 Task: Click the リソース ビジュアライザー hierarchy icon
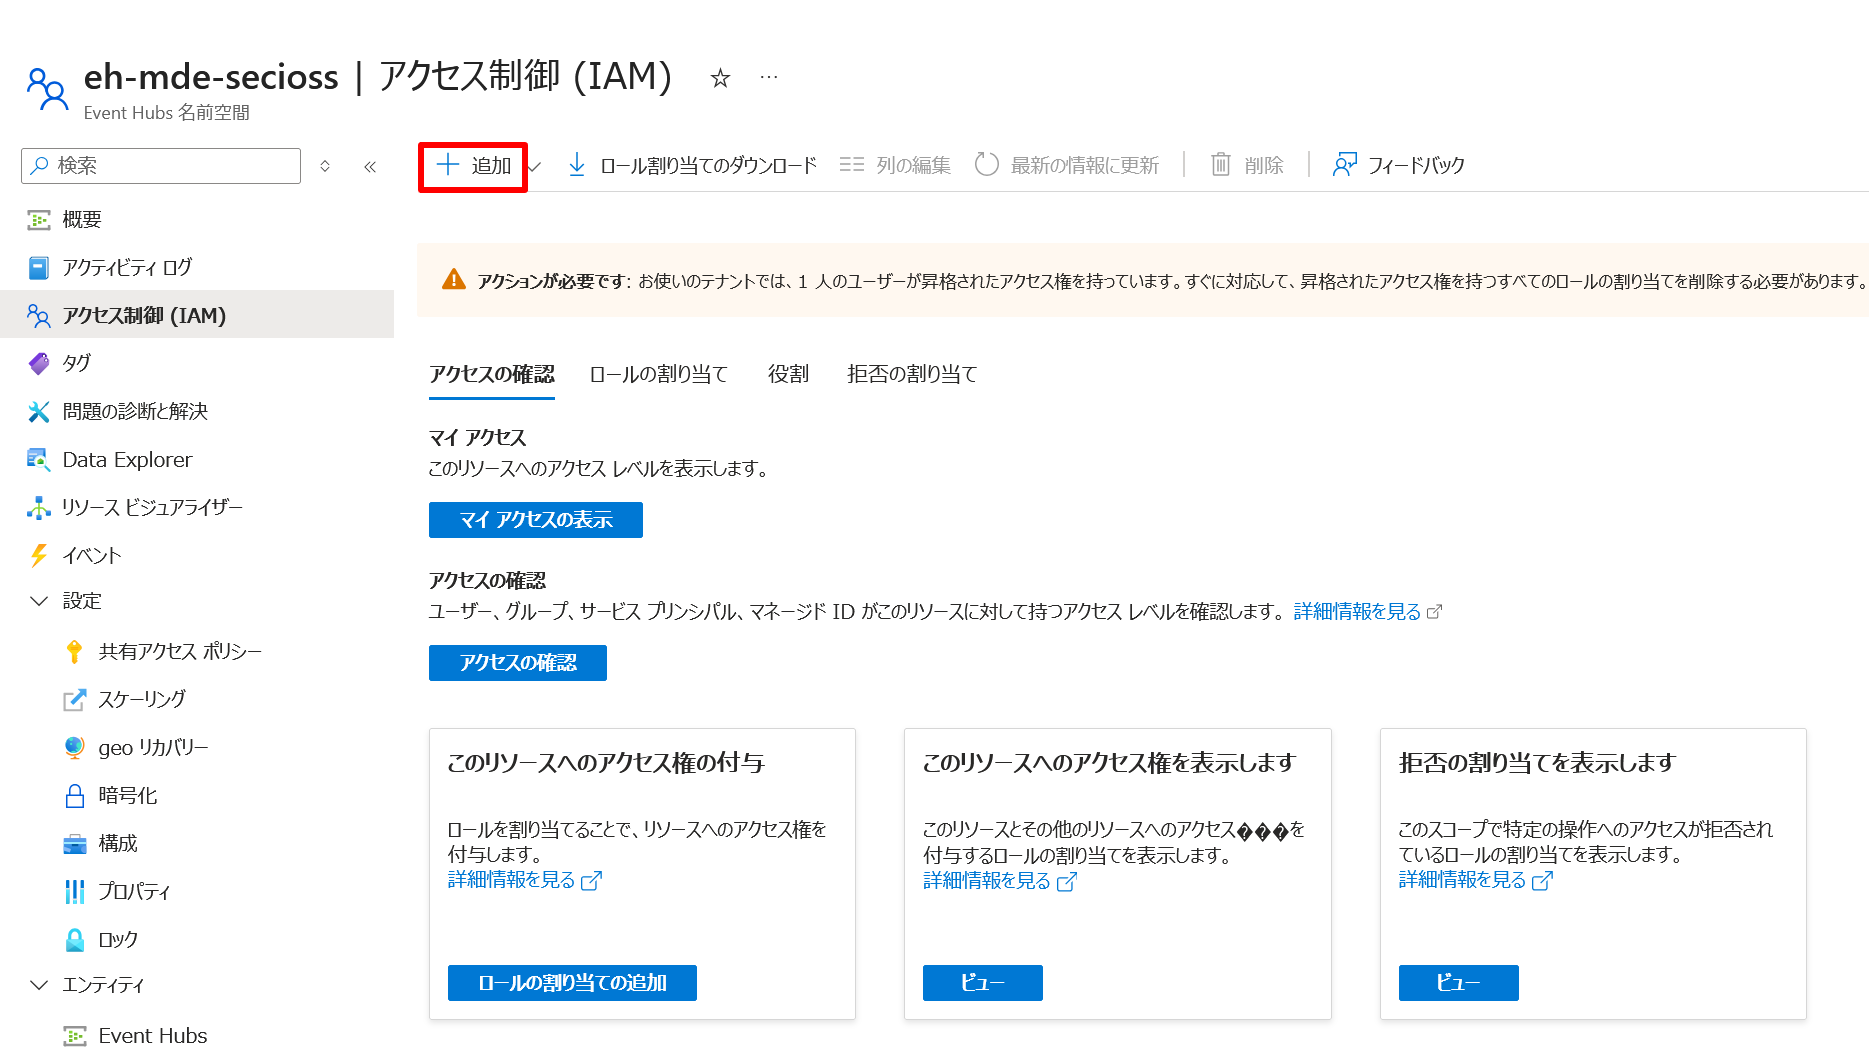click(39, 508)
